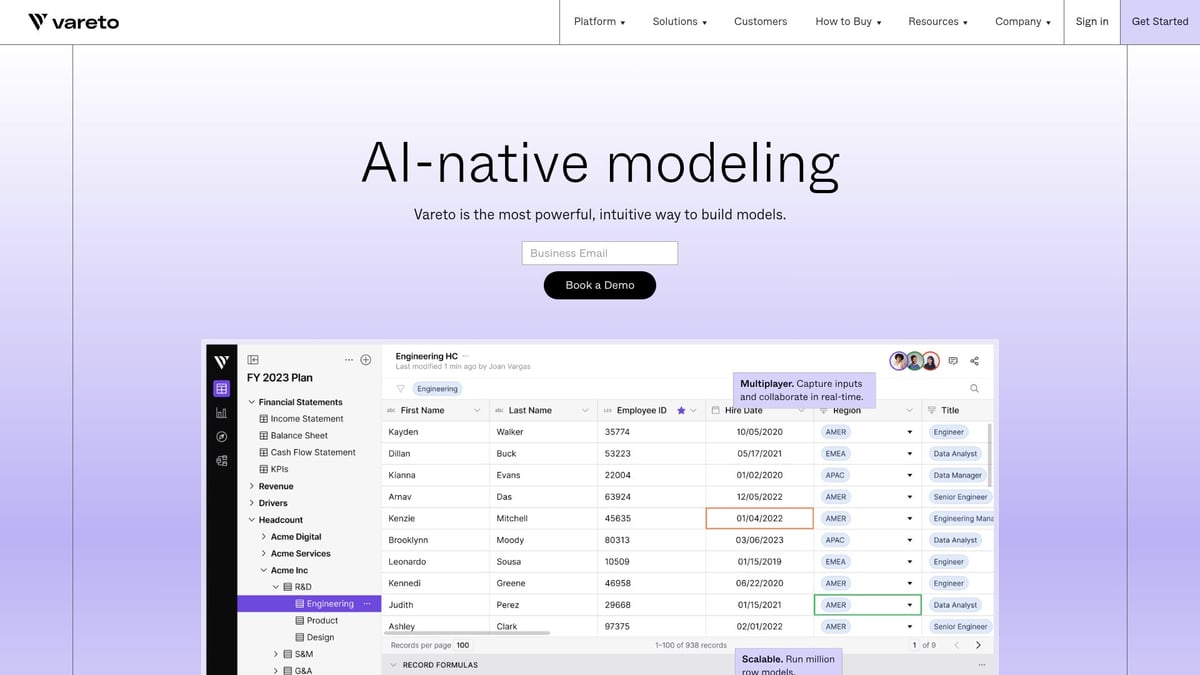The width and height of the screenshot is (1200, 675).
Task: Open the Platform menu in the navigation
Action: coord(599,22)
